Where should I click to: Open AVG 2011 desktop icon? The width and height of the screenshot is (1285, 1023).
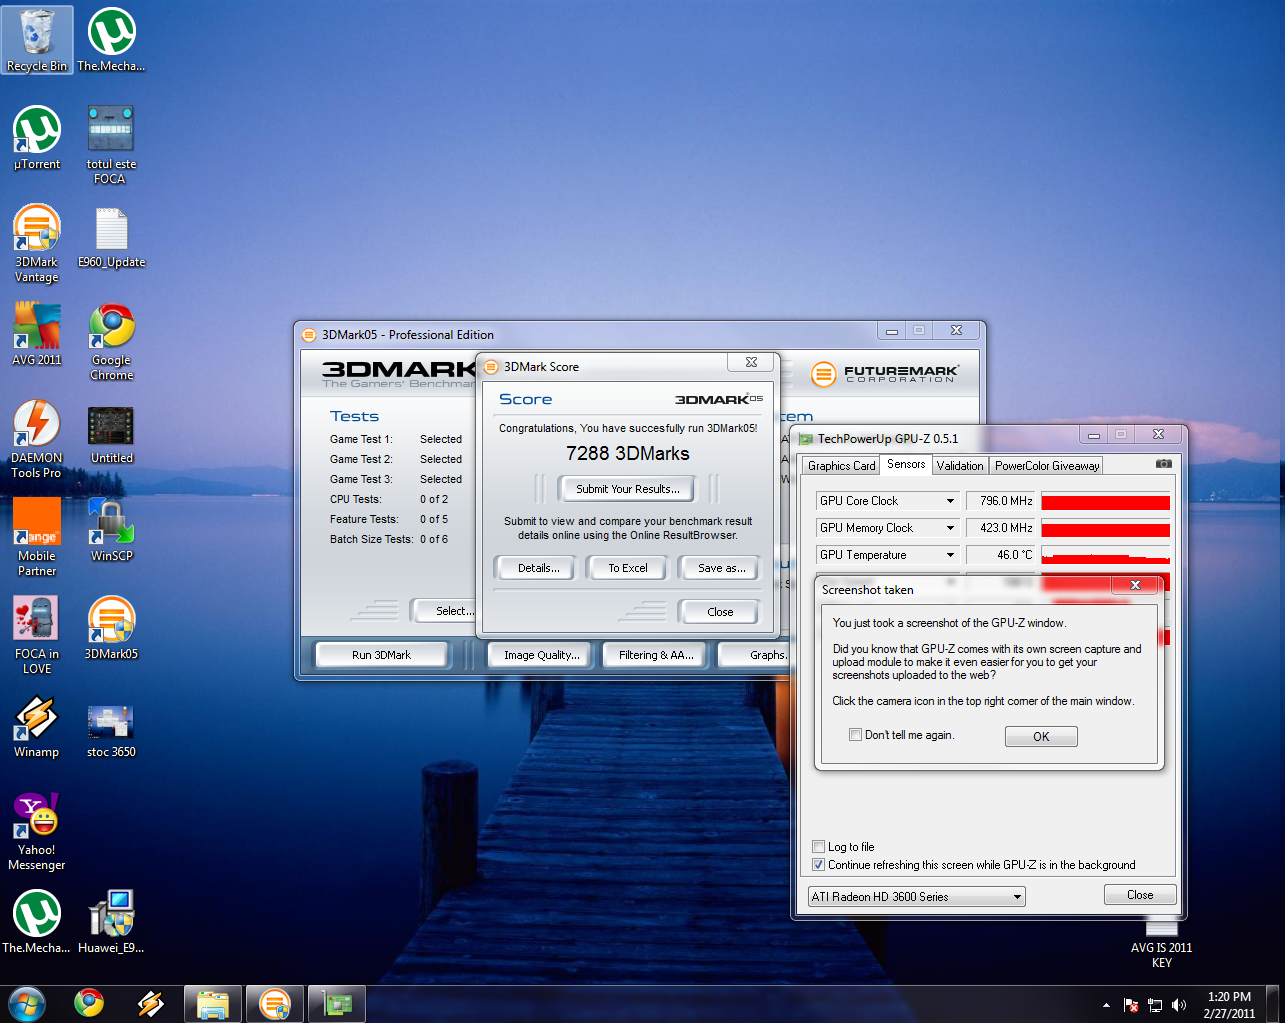(x=37, y=334)
